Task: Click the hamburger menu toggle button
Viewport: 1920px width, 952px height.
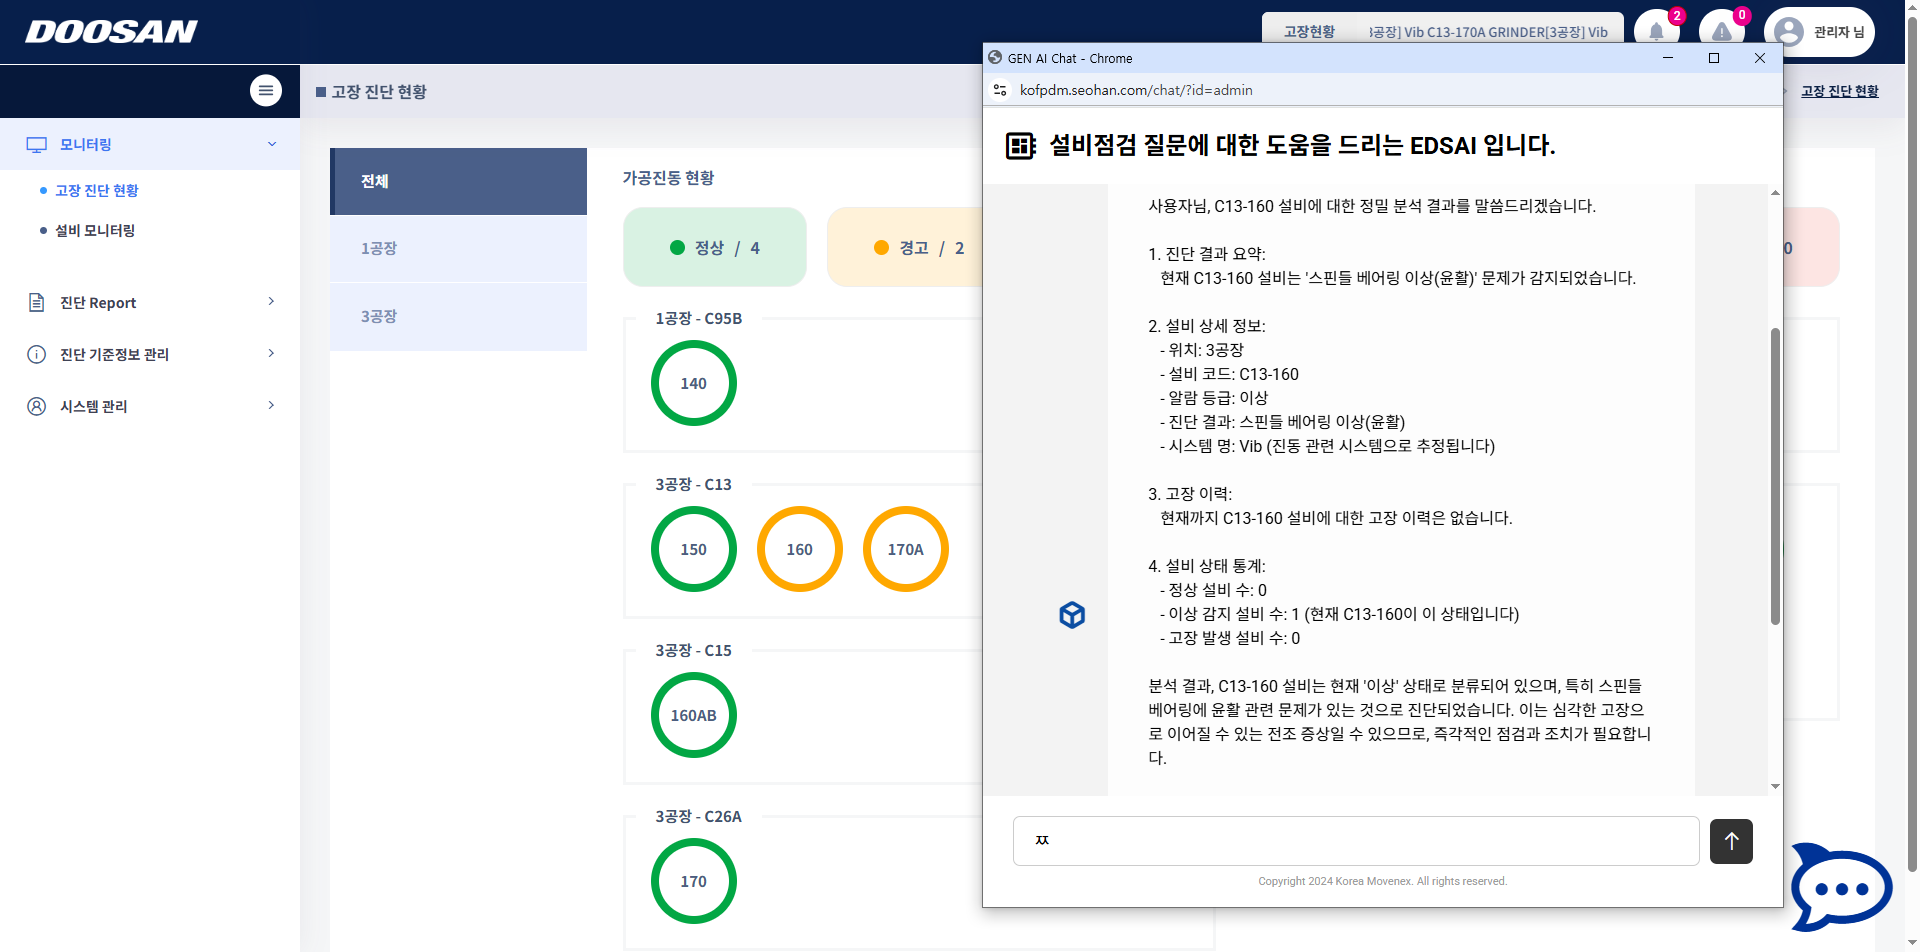Action: tap(265, 90)
